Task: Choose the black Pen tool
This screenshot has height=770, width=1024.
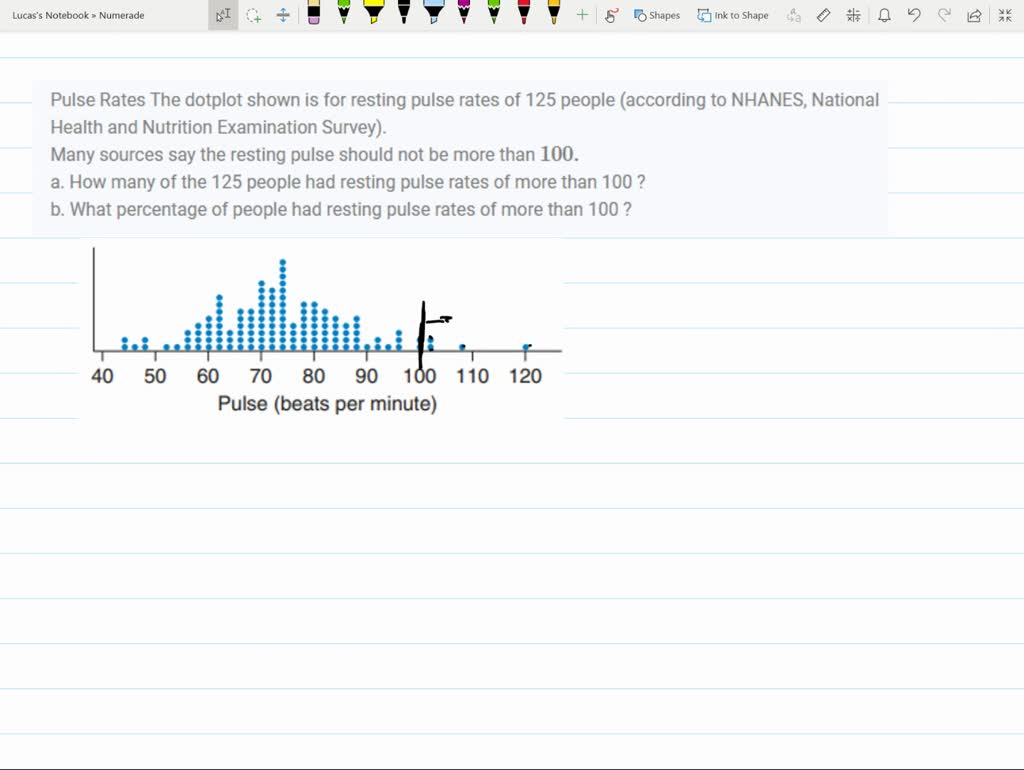Action: point(404,15)
